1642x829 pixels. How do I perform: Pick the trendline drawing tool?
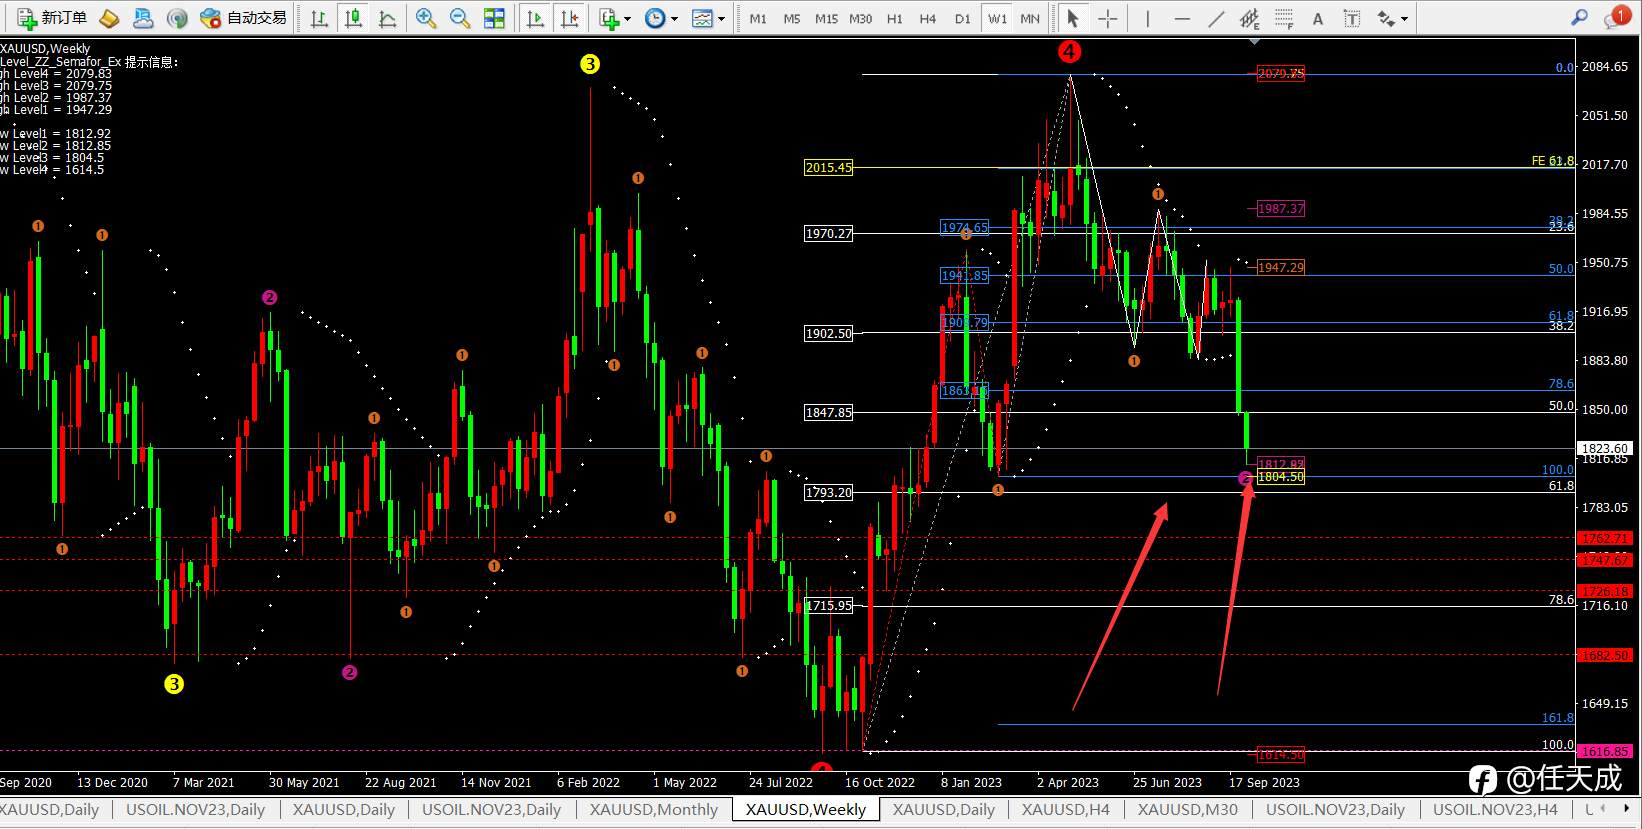1216,18
